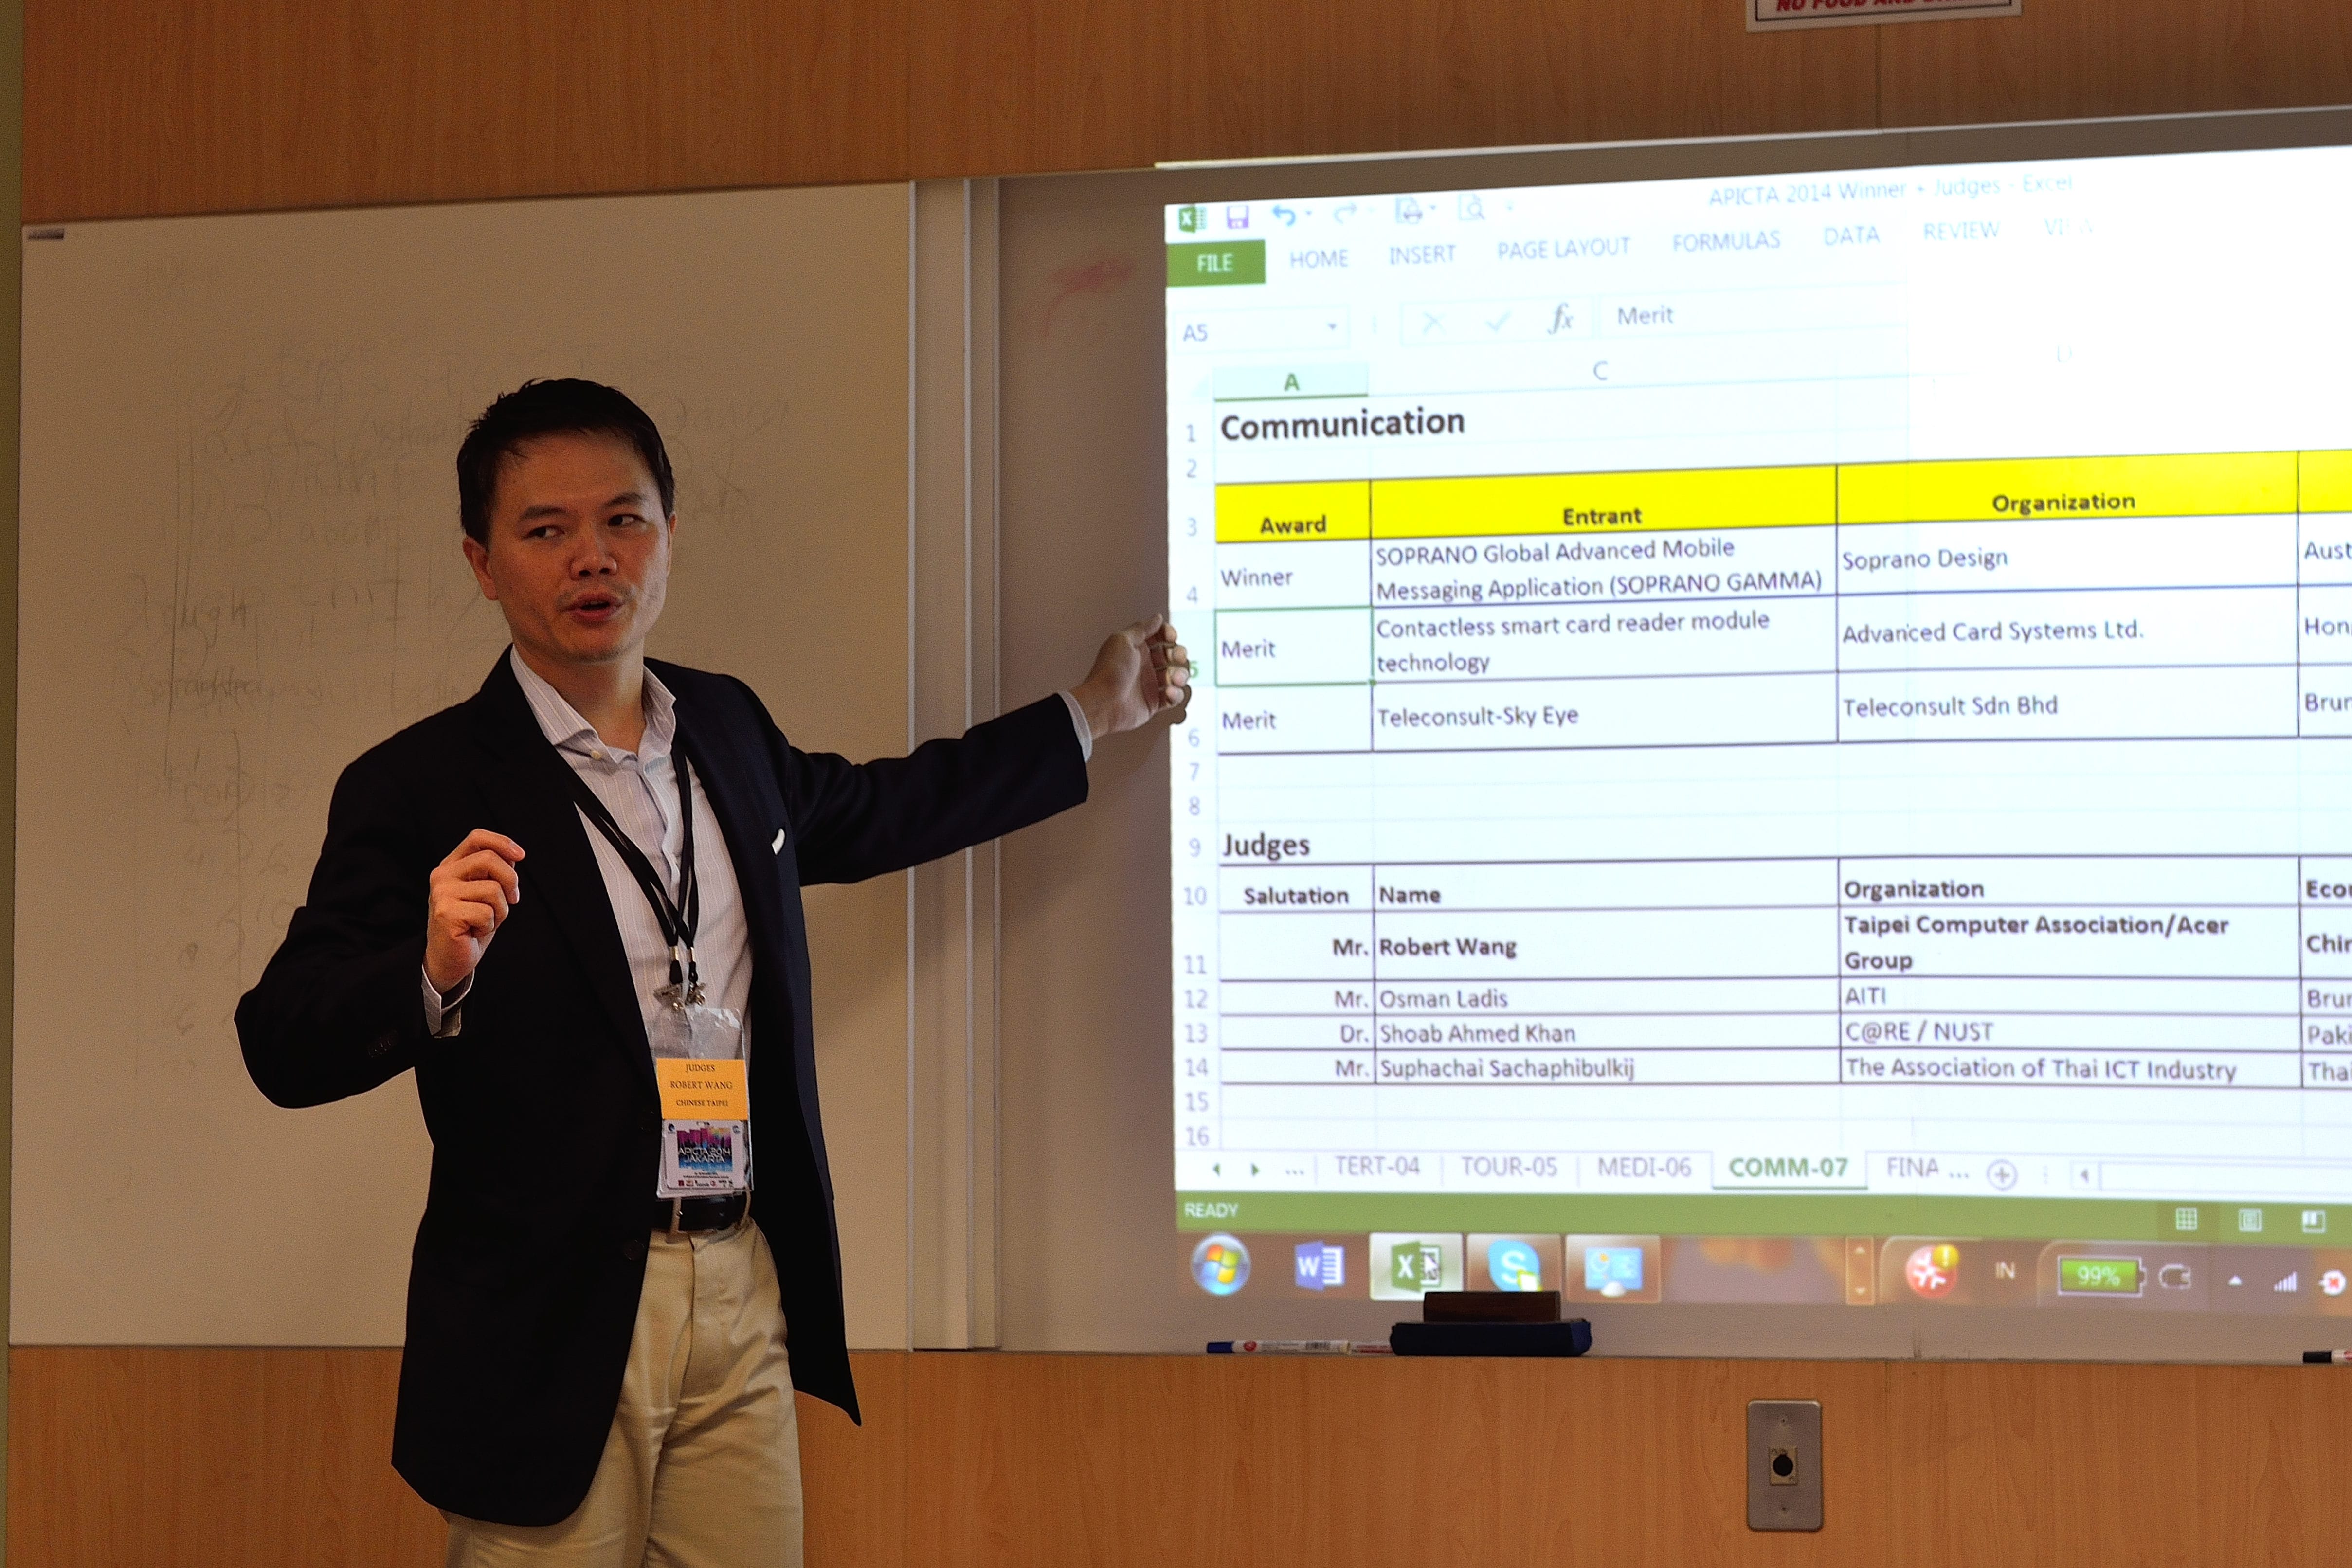Click the Cancel X icon in formula bar

tap(1432, 322)
